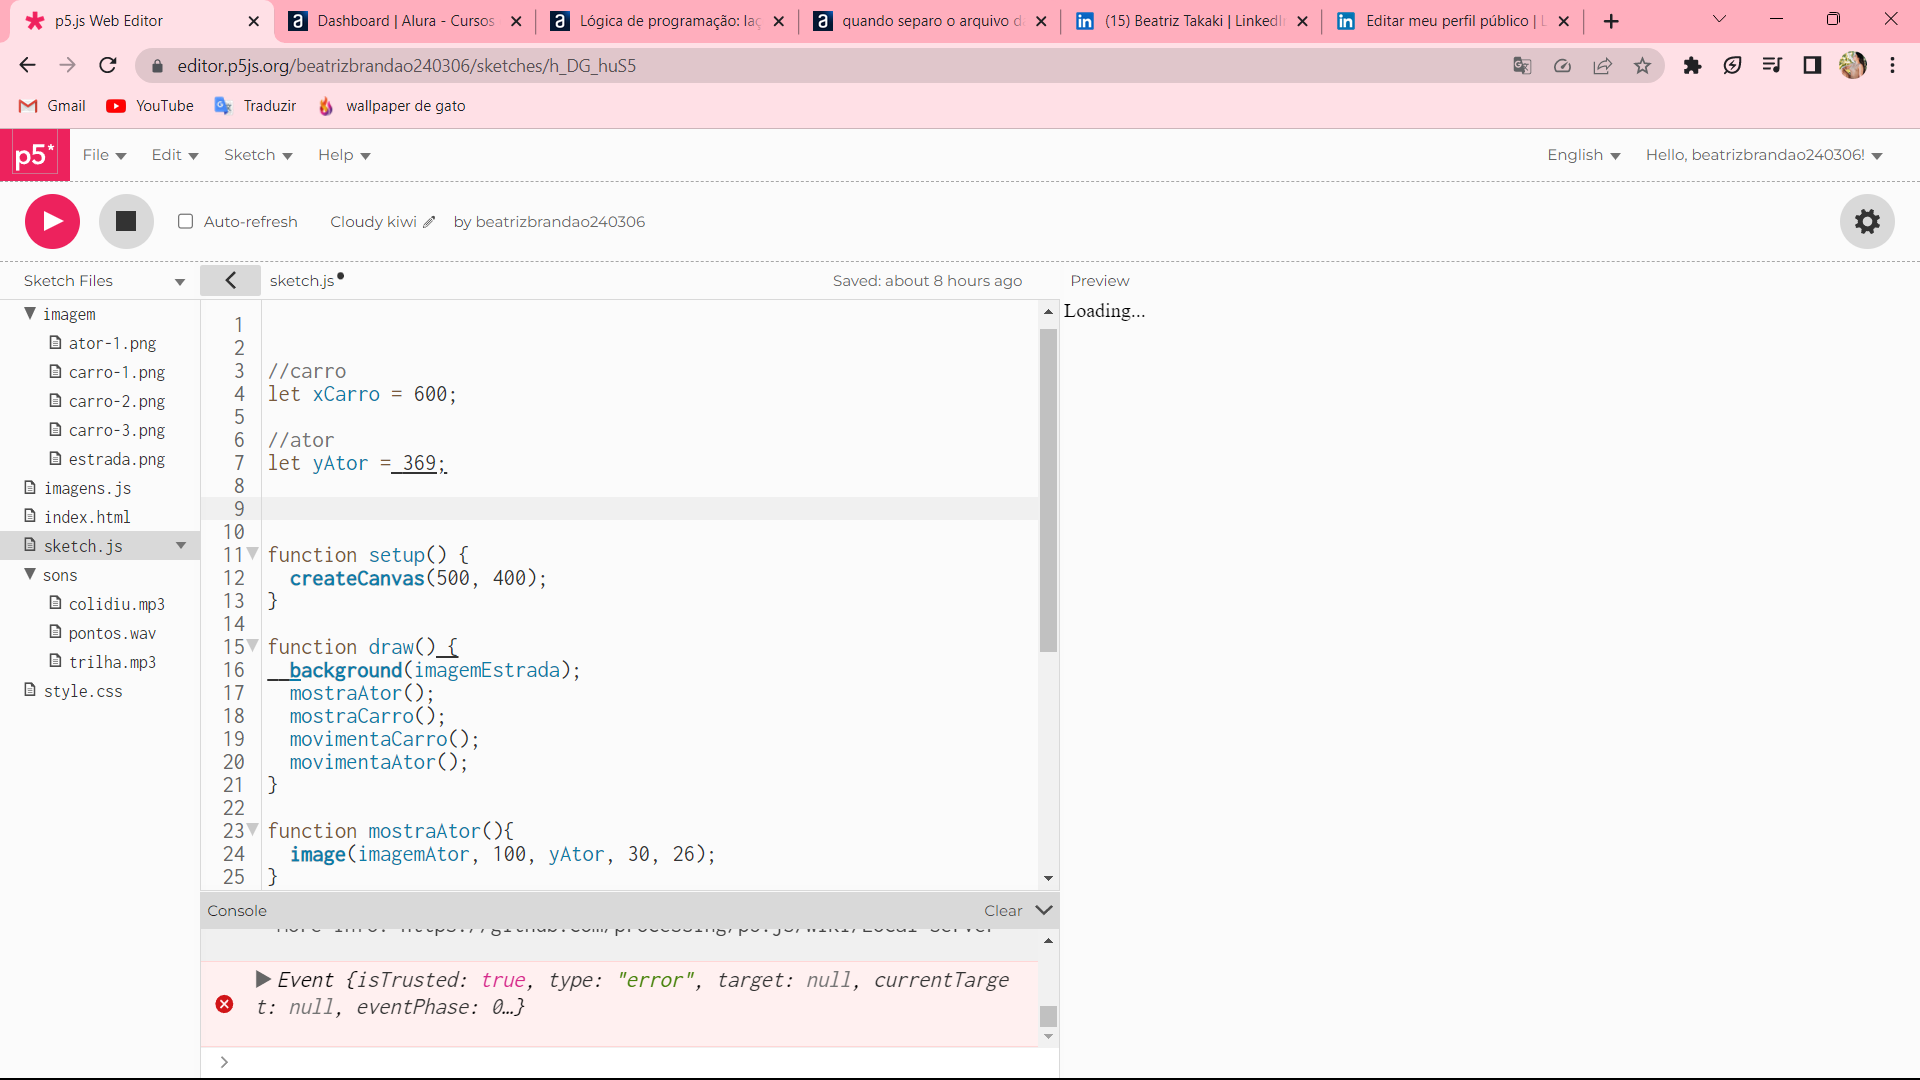The image size is (1920, 1080).
Task: Click on trilha.mp3 in sons folder
Action: pyautogui.click(x=111, y=661)
